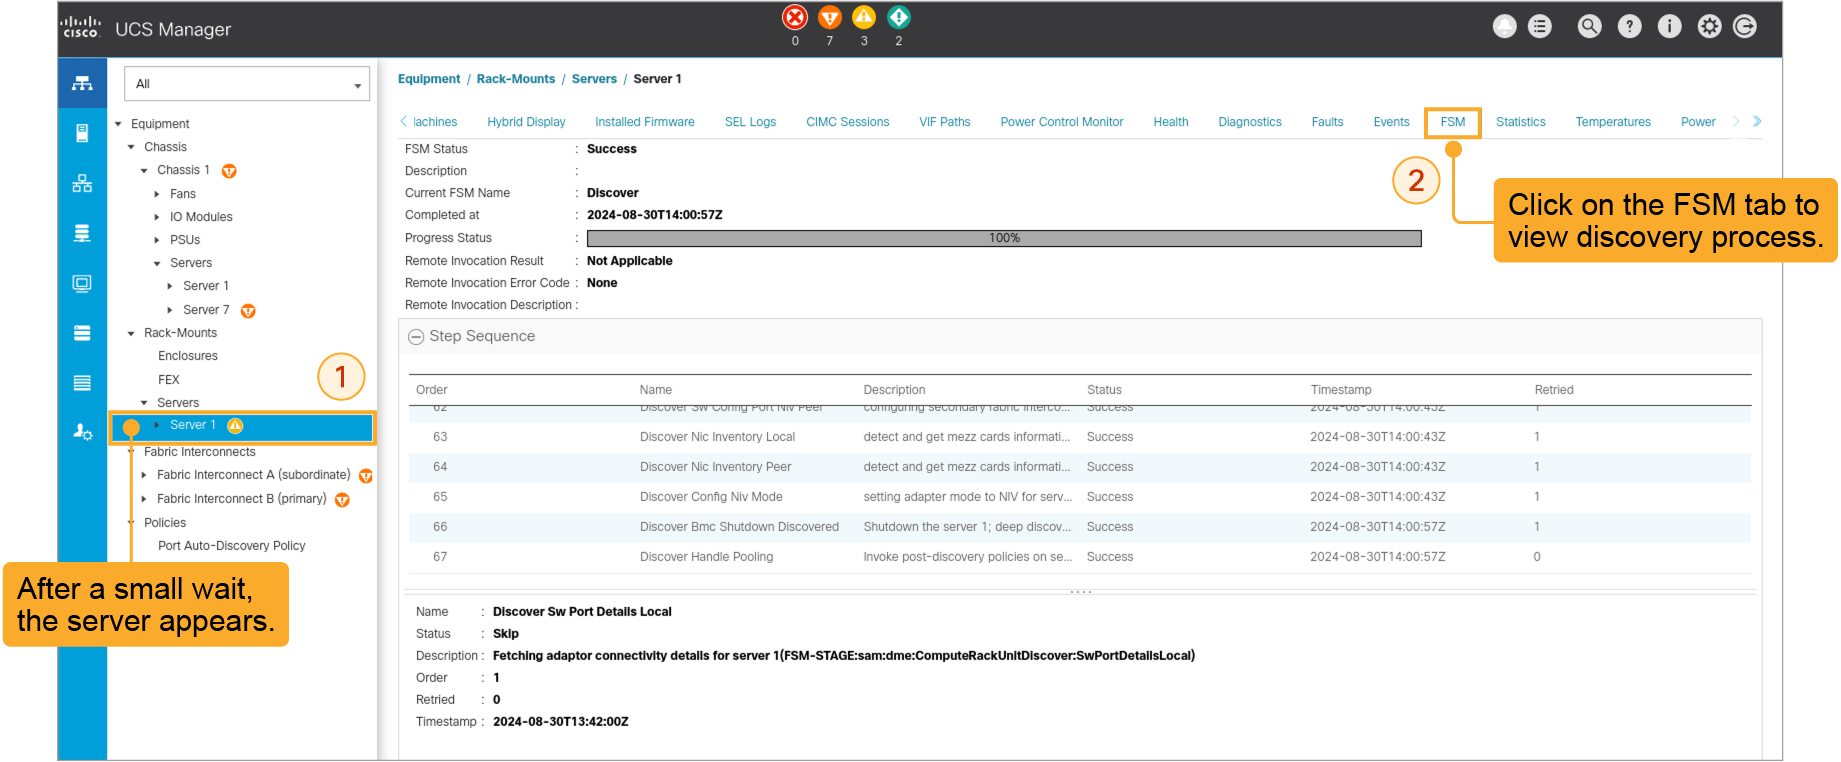Open the Storage icon in the sidebar

point(82,333)
